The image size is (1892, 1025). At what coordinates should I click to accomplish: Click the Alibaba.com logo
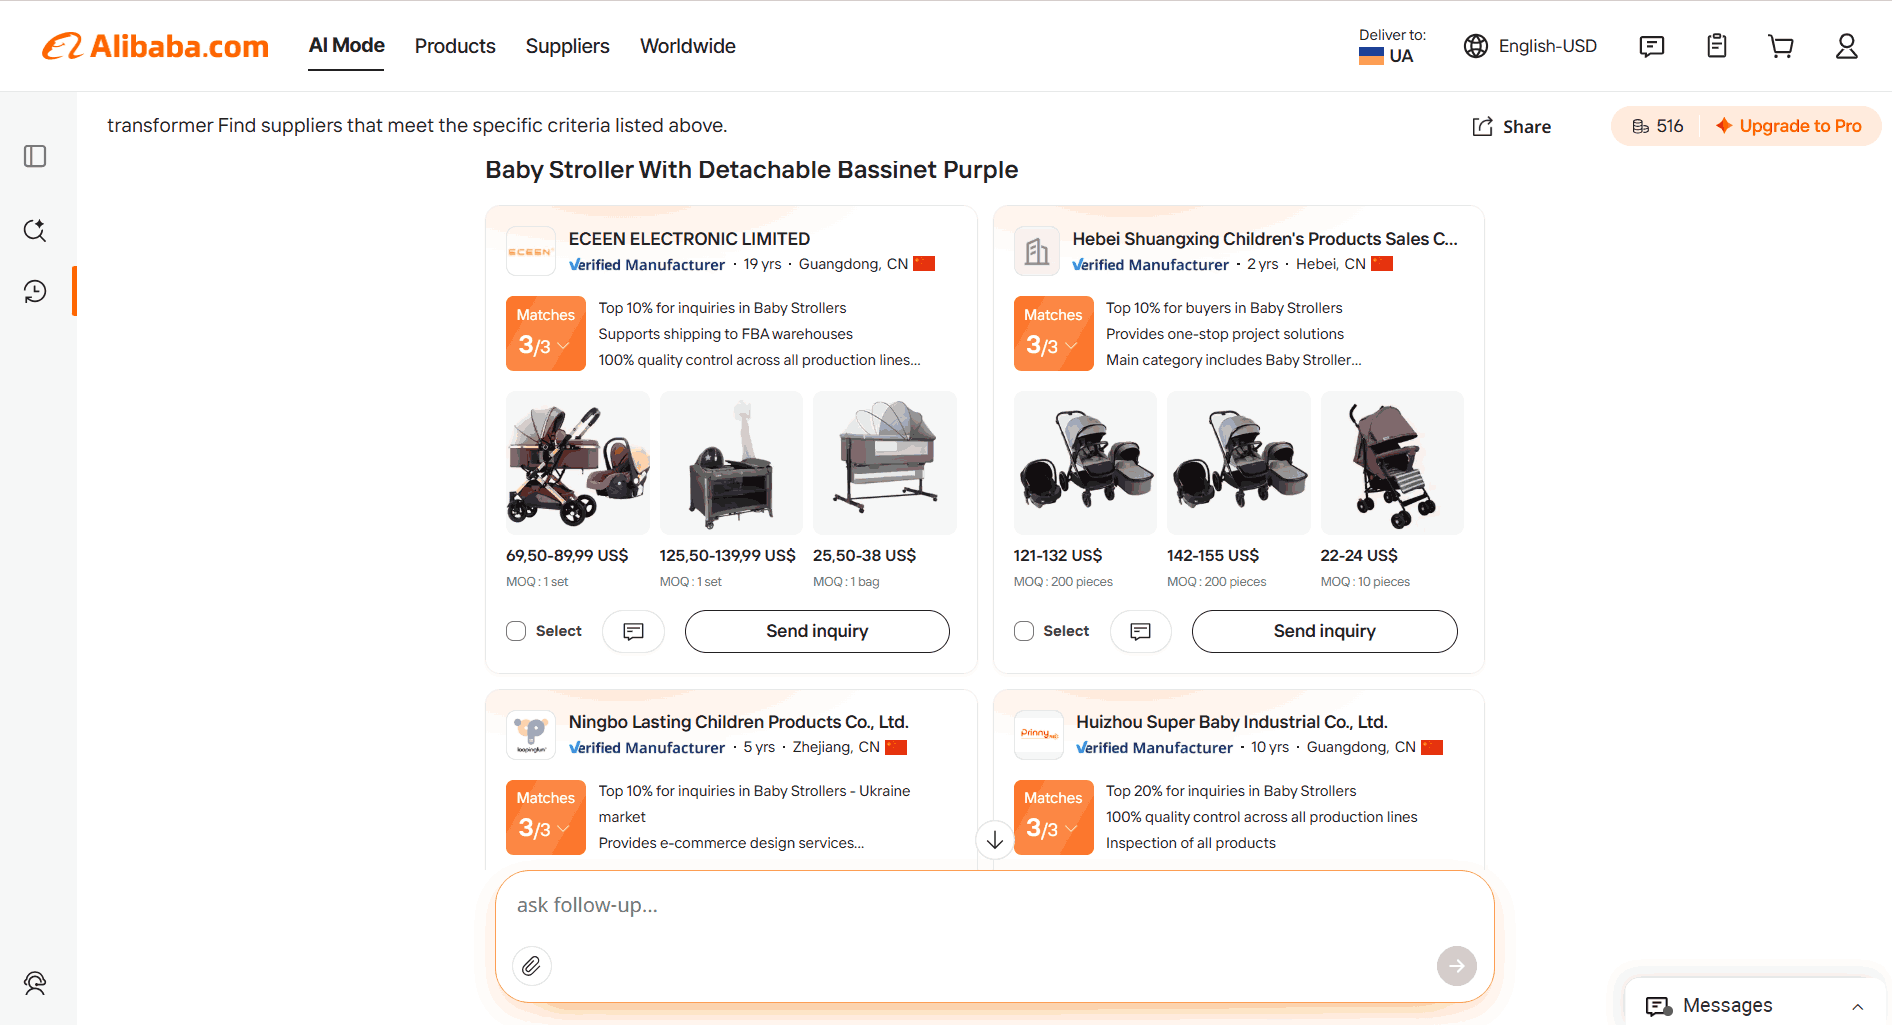click(155, 46)
